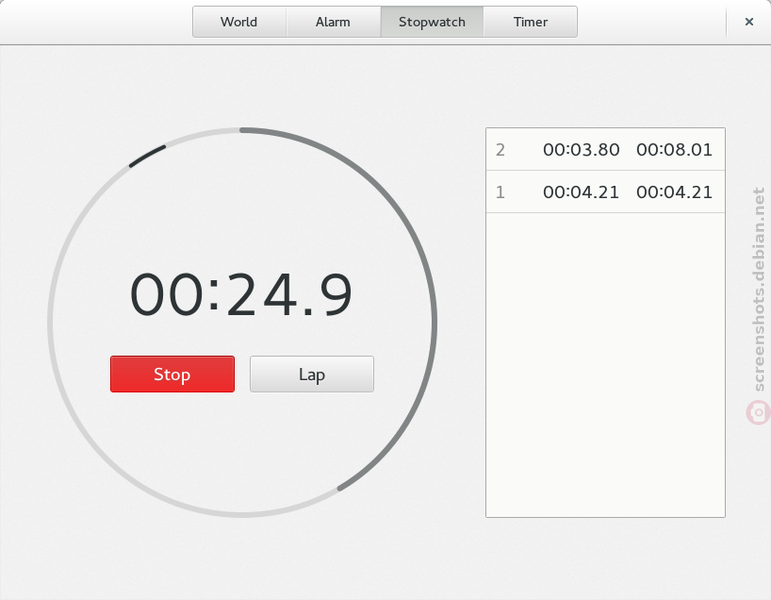Go to the Timer tab
Screen dimensions: 771x600
(x=531, y=22)
